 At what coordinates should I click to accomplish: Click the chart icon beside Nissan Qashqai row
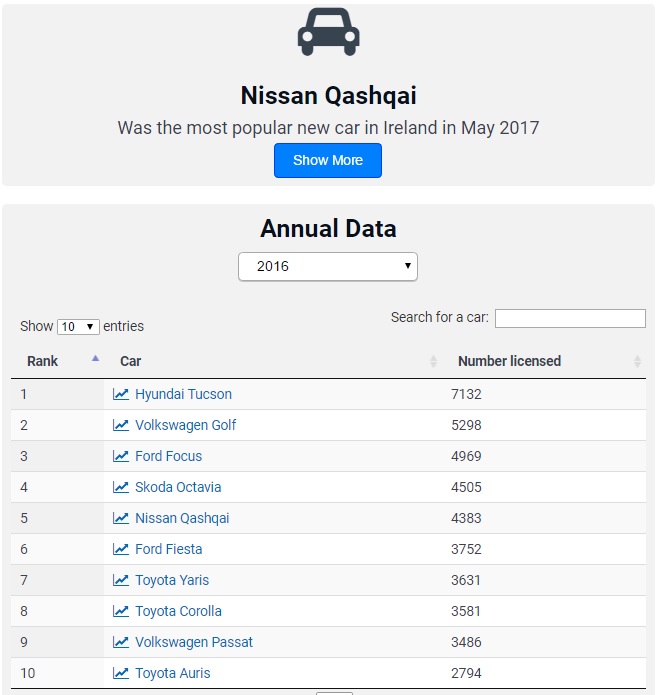click(121, 518)
